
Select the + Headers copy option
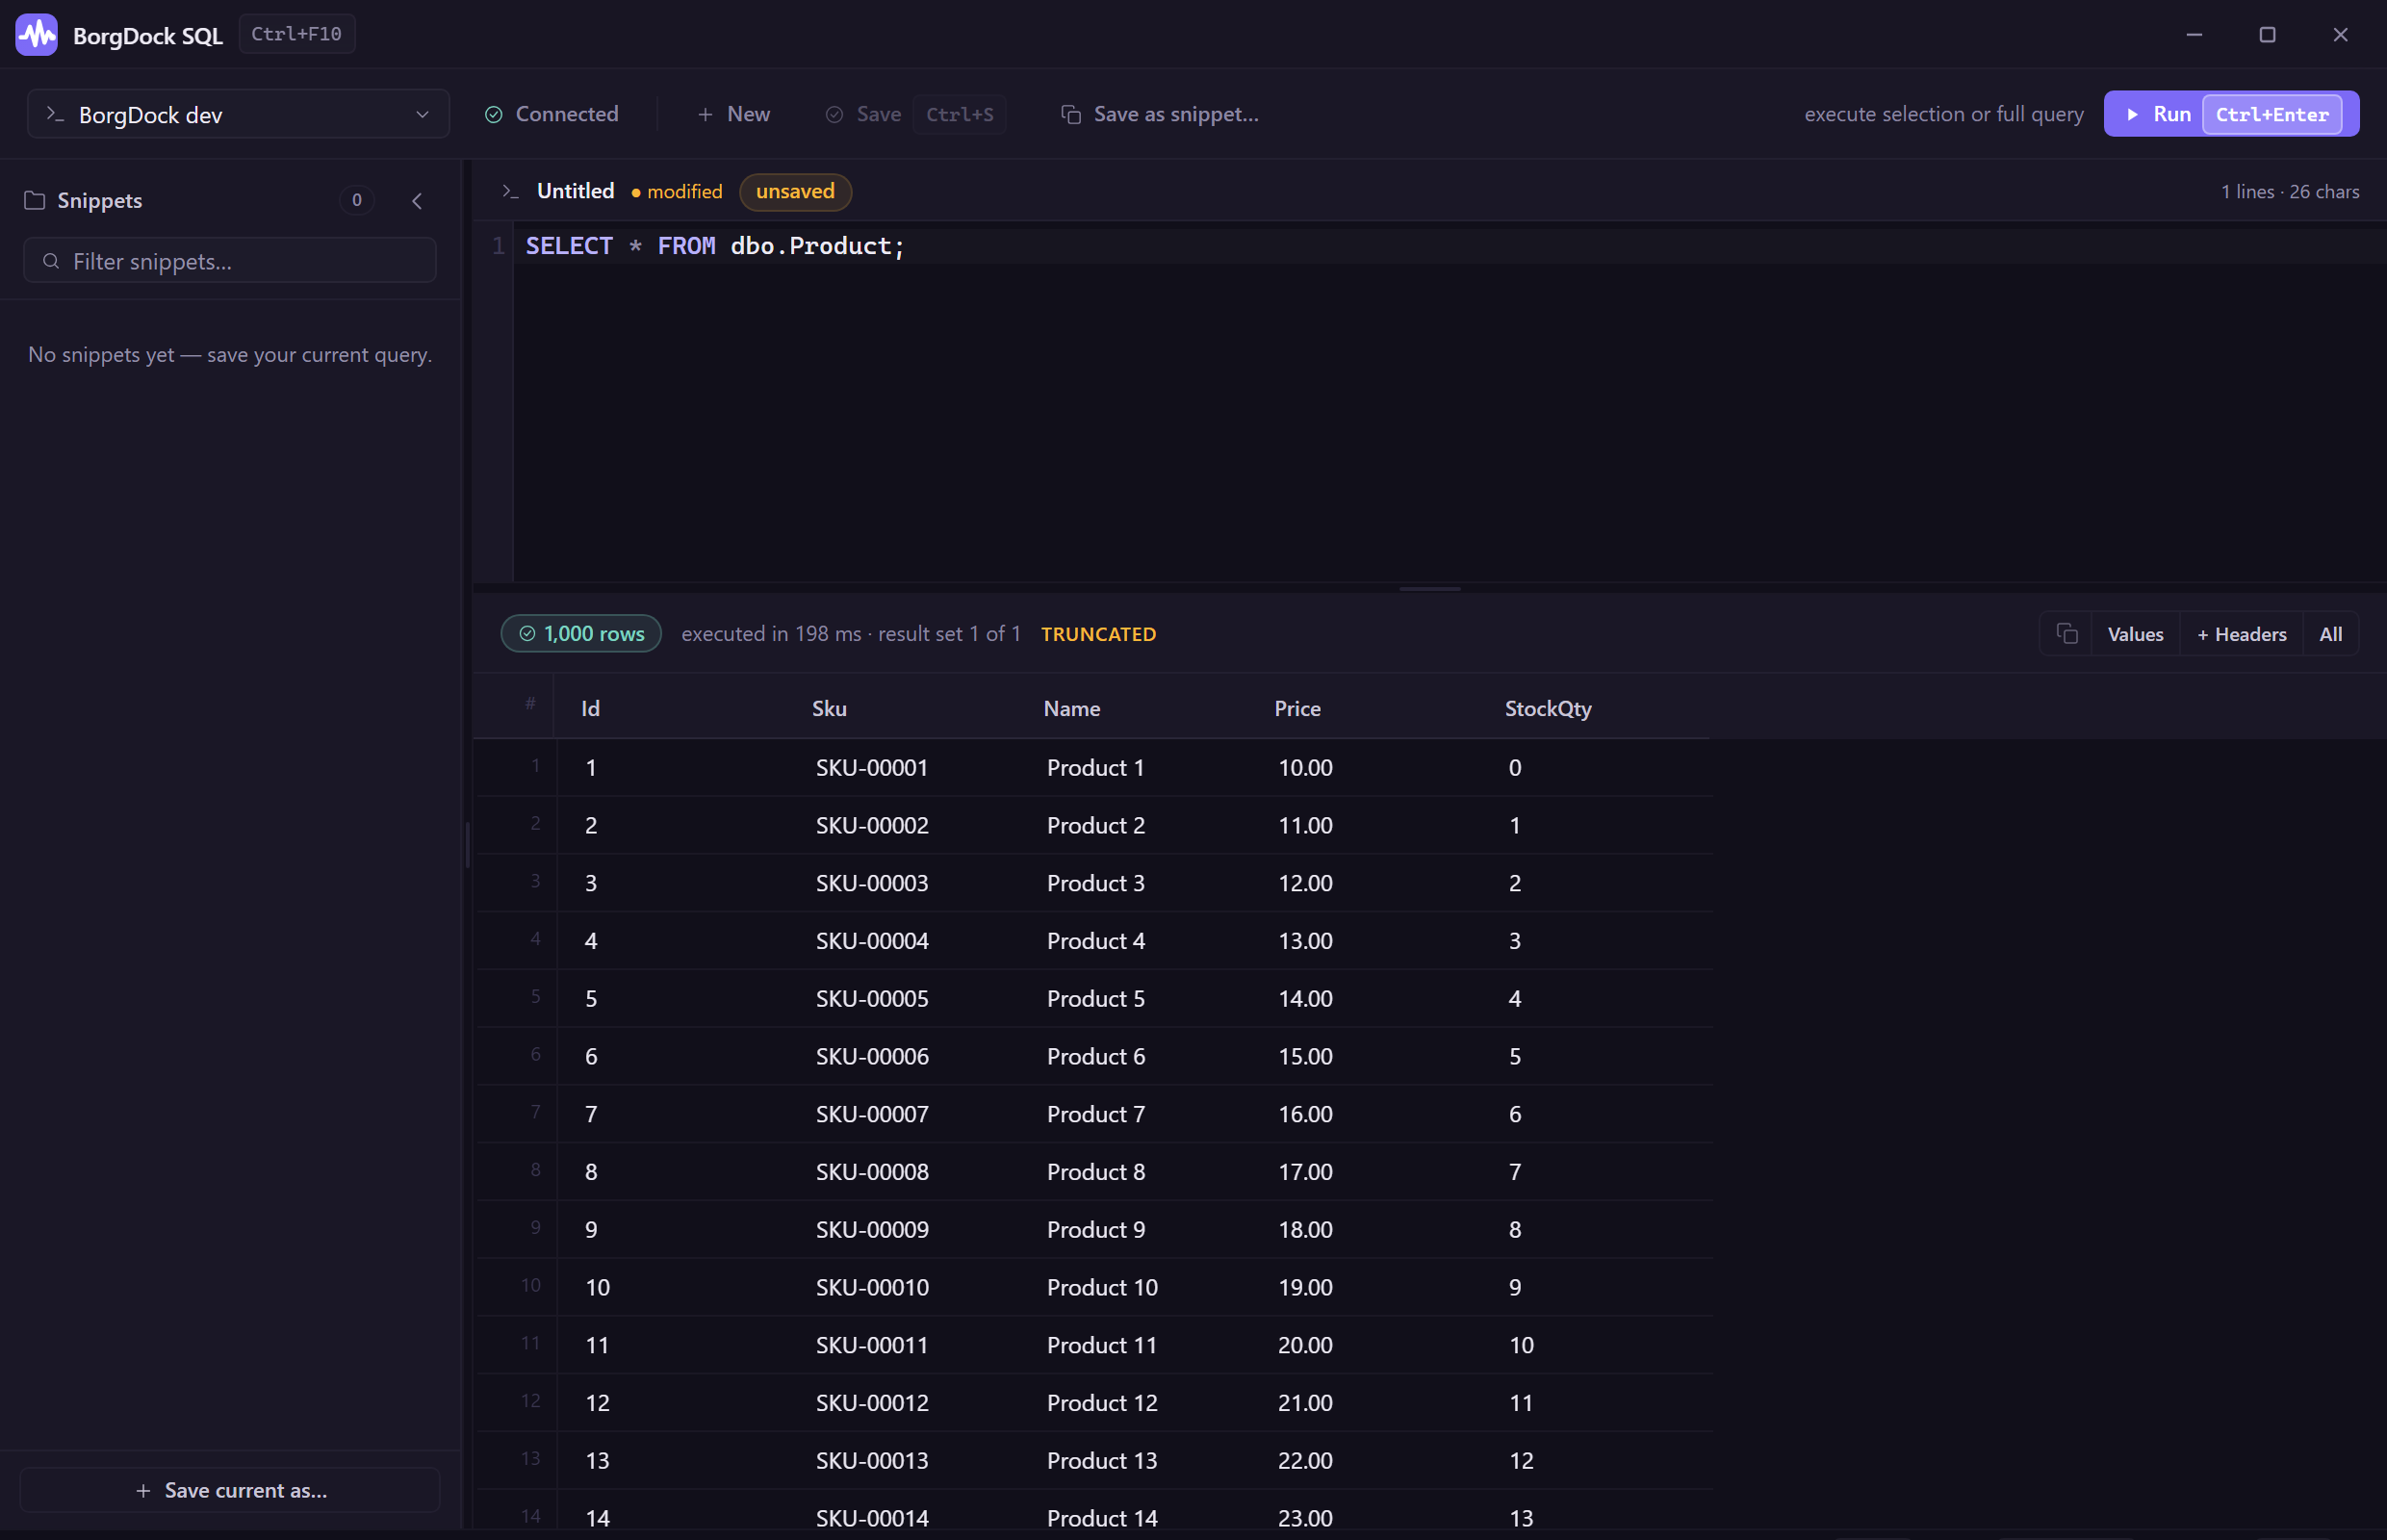2241,634
